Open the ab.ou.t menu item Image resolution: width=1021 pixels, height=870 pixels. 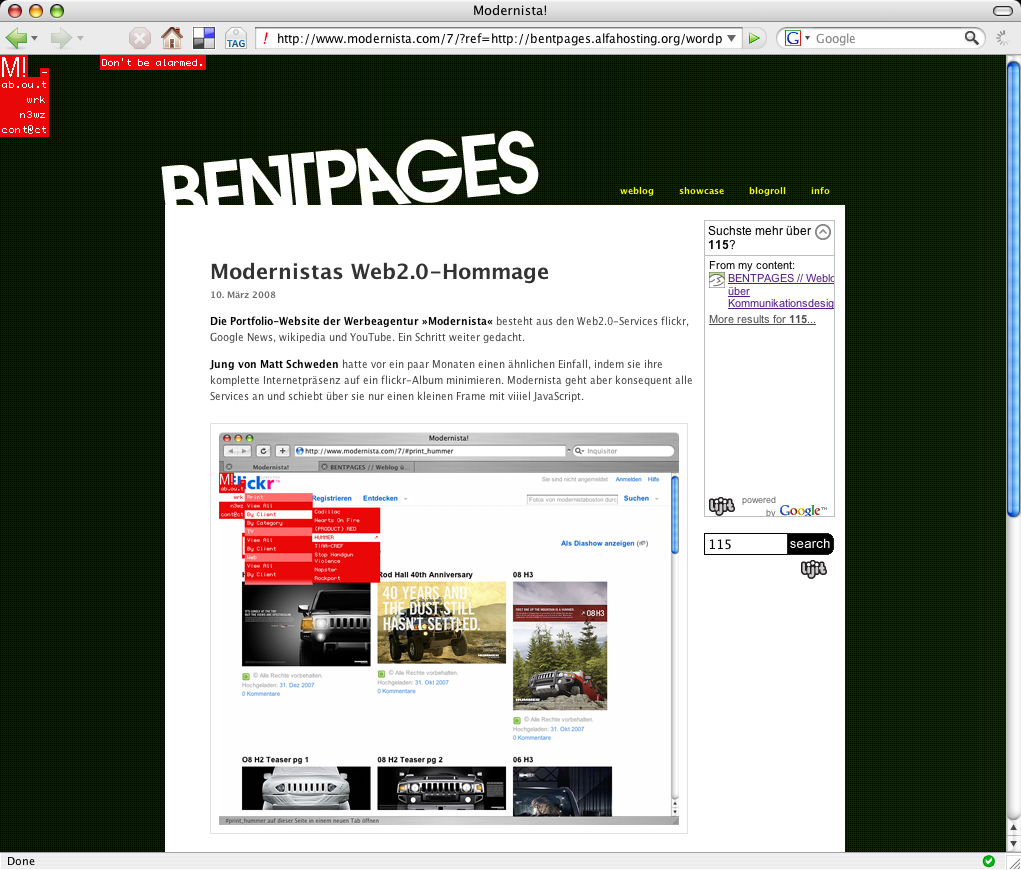[24, 85]
